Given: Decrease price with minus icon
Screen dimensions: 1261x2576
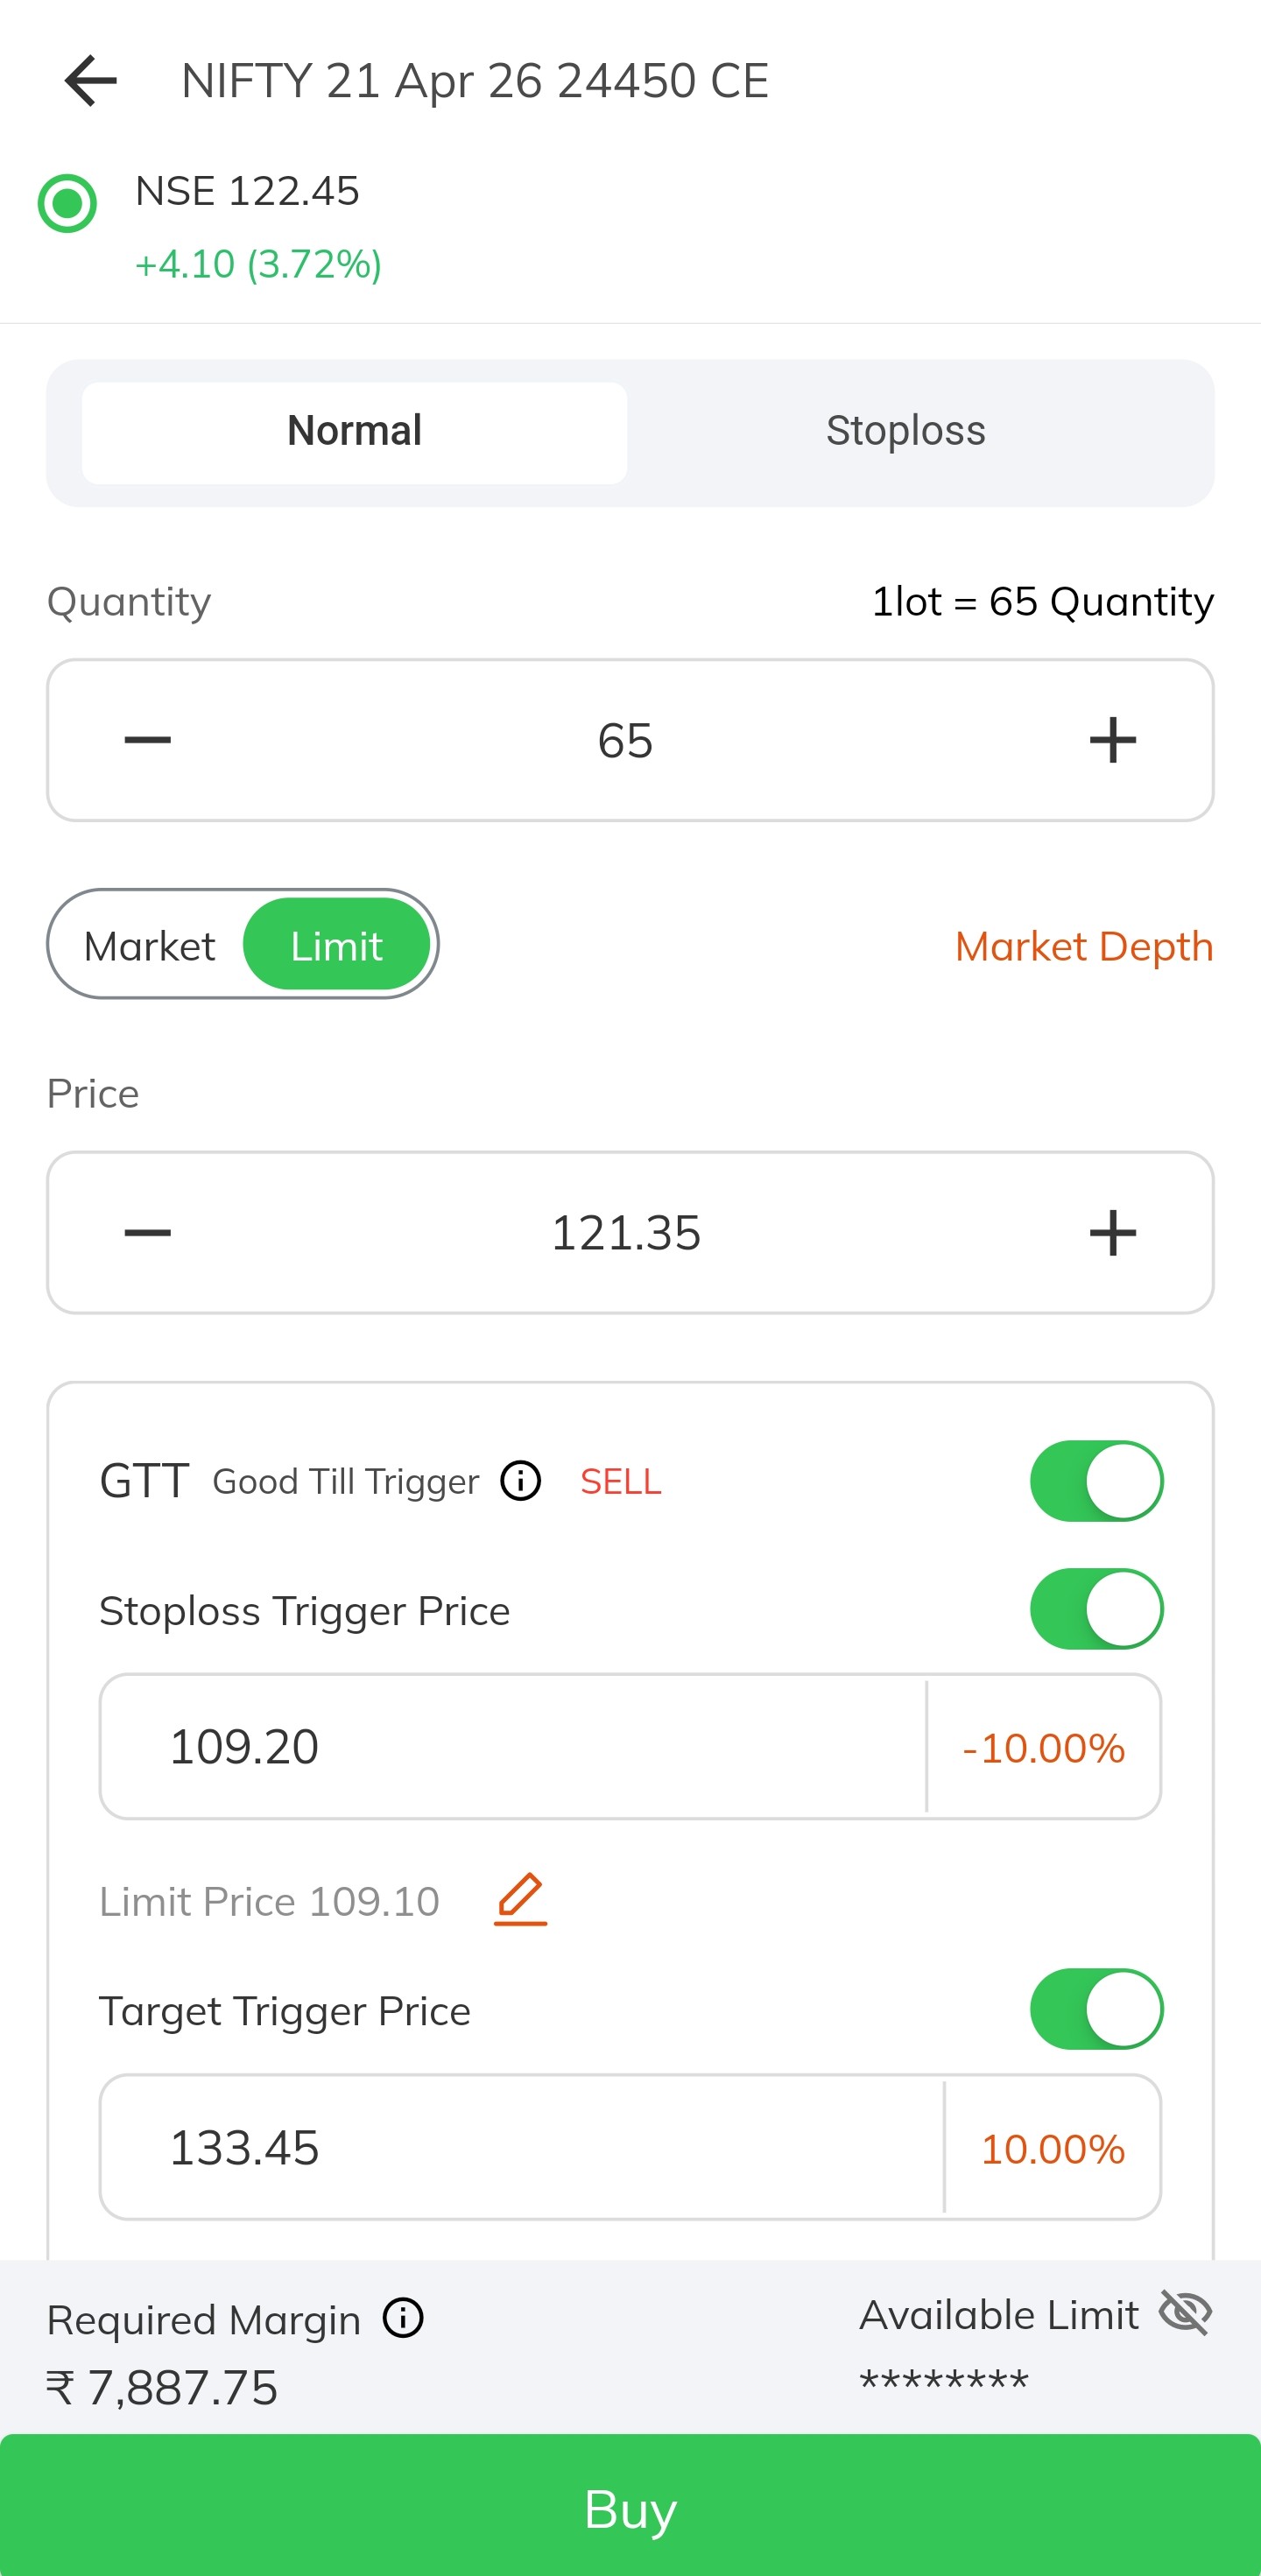Looking at the screenshot, I should coord(148,1232).
